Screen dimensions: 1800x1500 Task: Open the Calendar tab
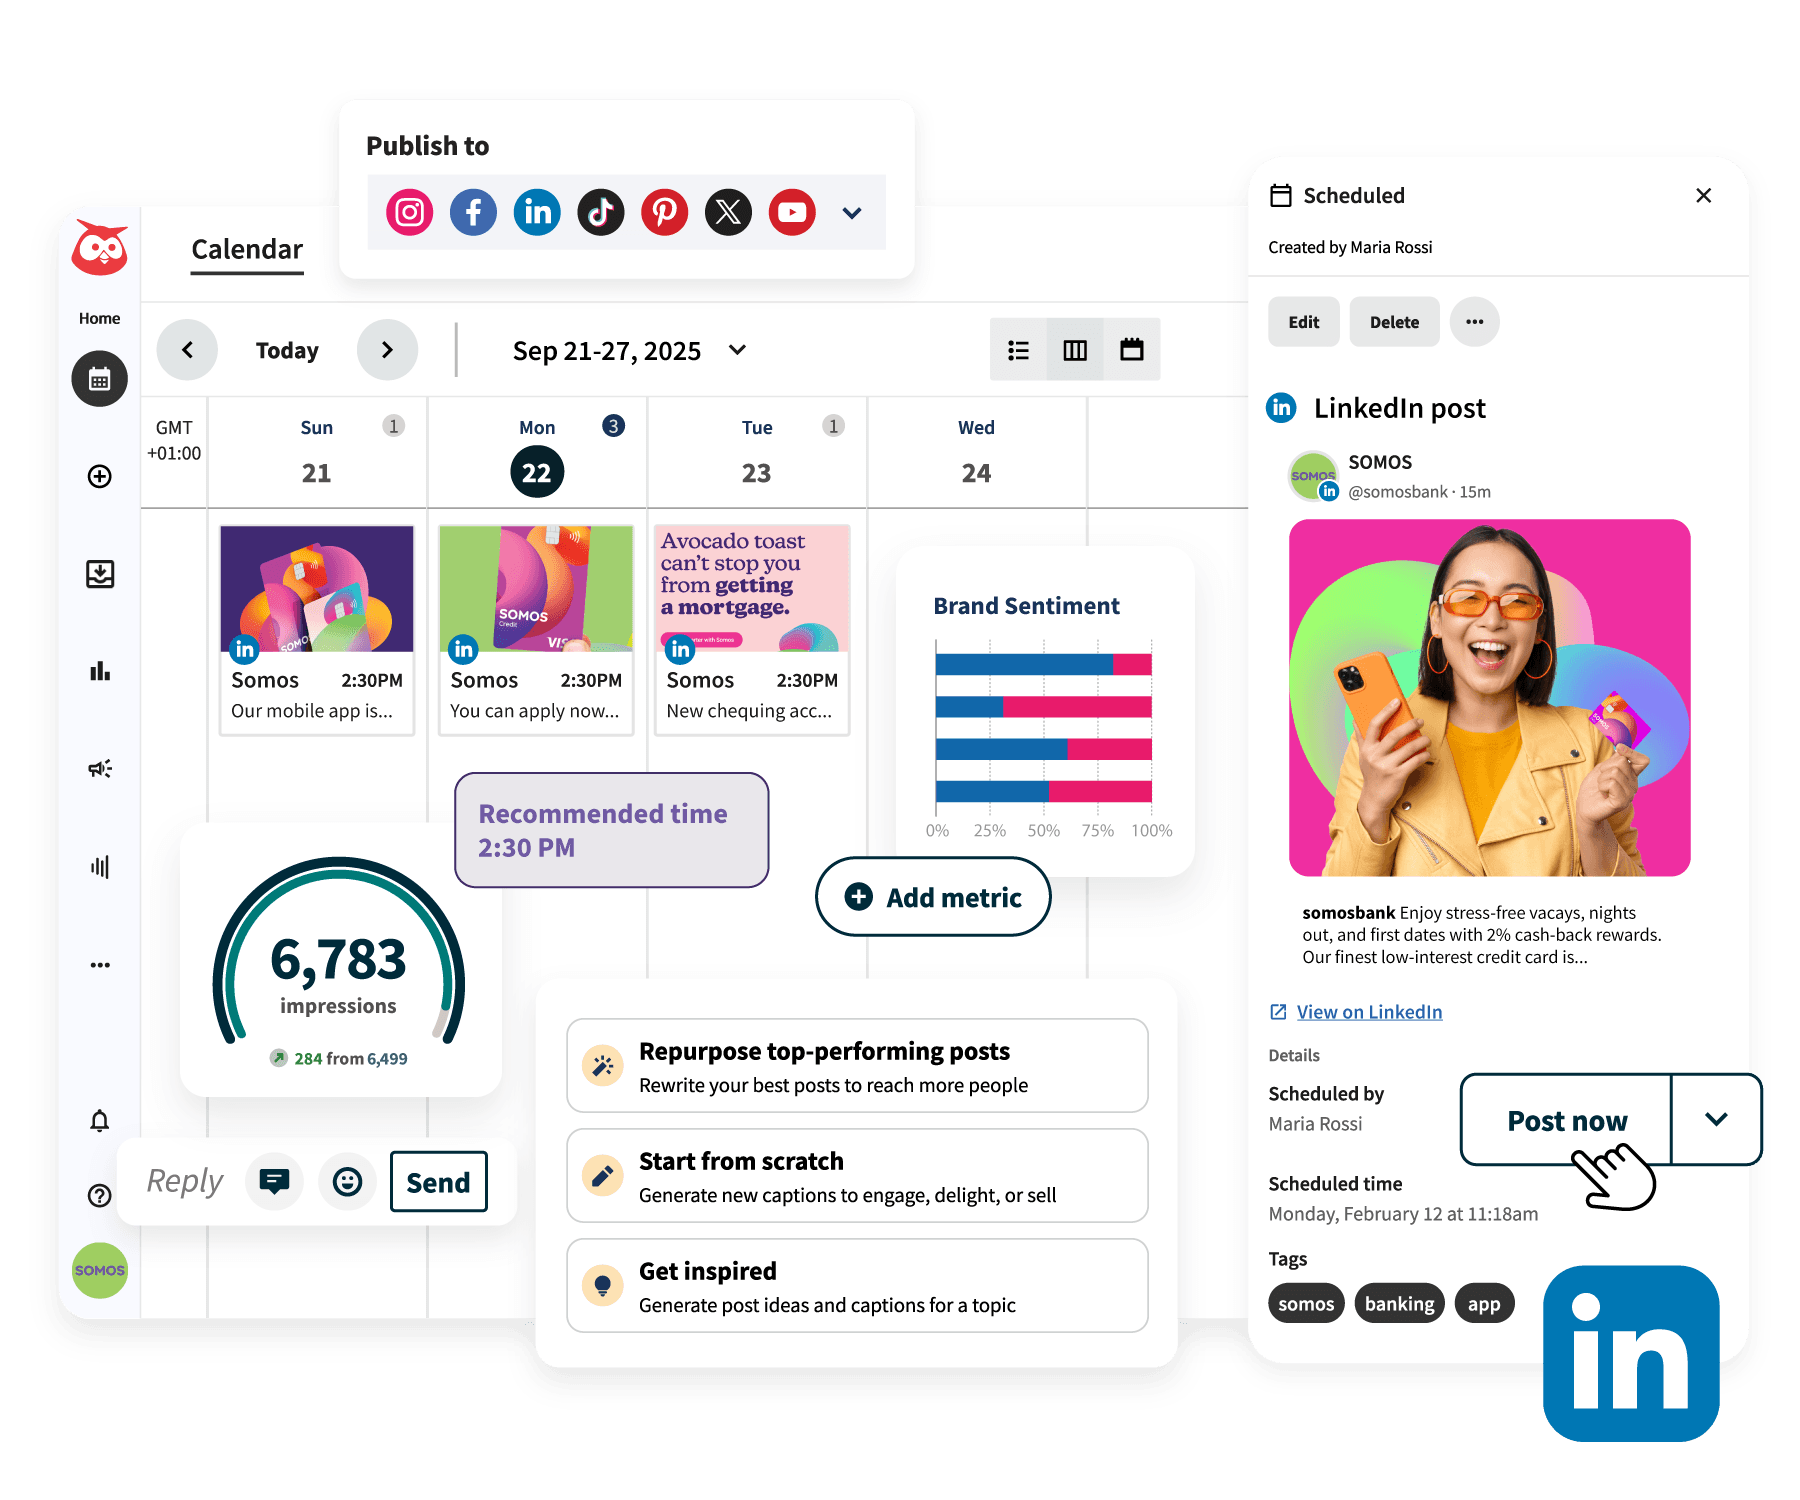tap(247, 250)
